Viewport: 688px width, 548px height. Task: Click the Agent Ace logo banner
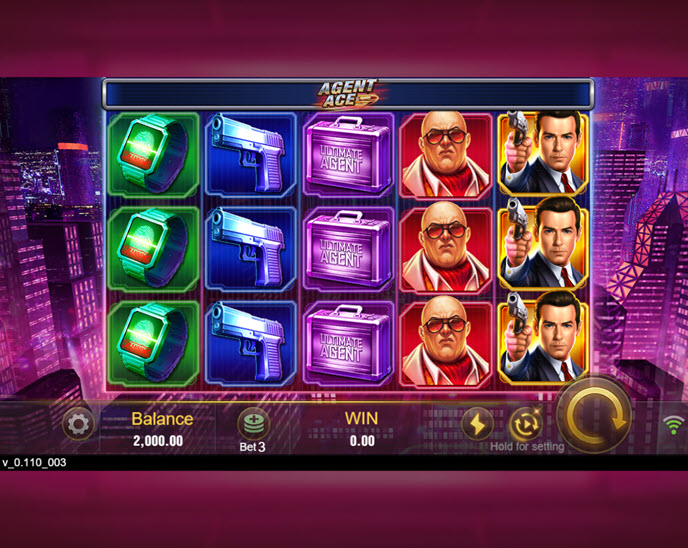(348, 93)
